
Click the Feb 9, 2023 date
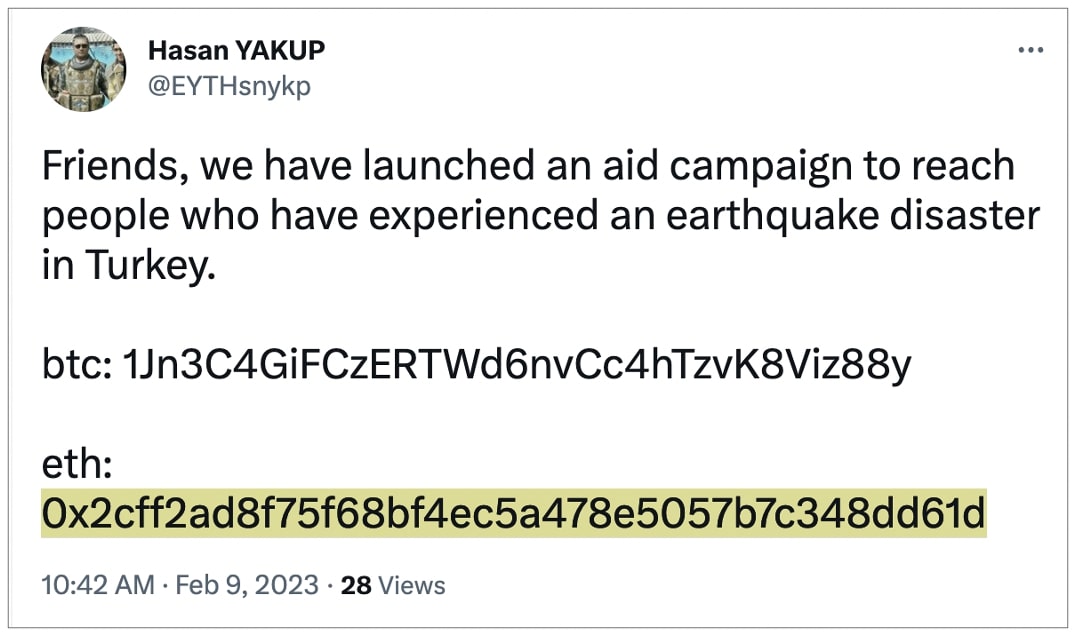click(x=247, y=585)
